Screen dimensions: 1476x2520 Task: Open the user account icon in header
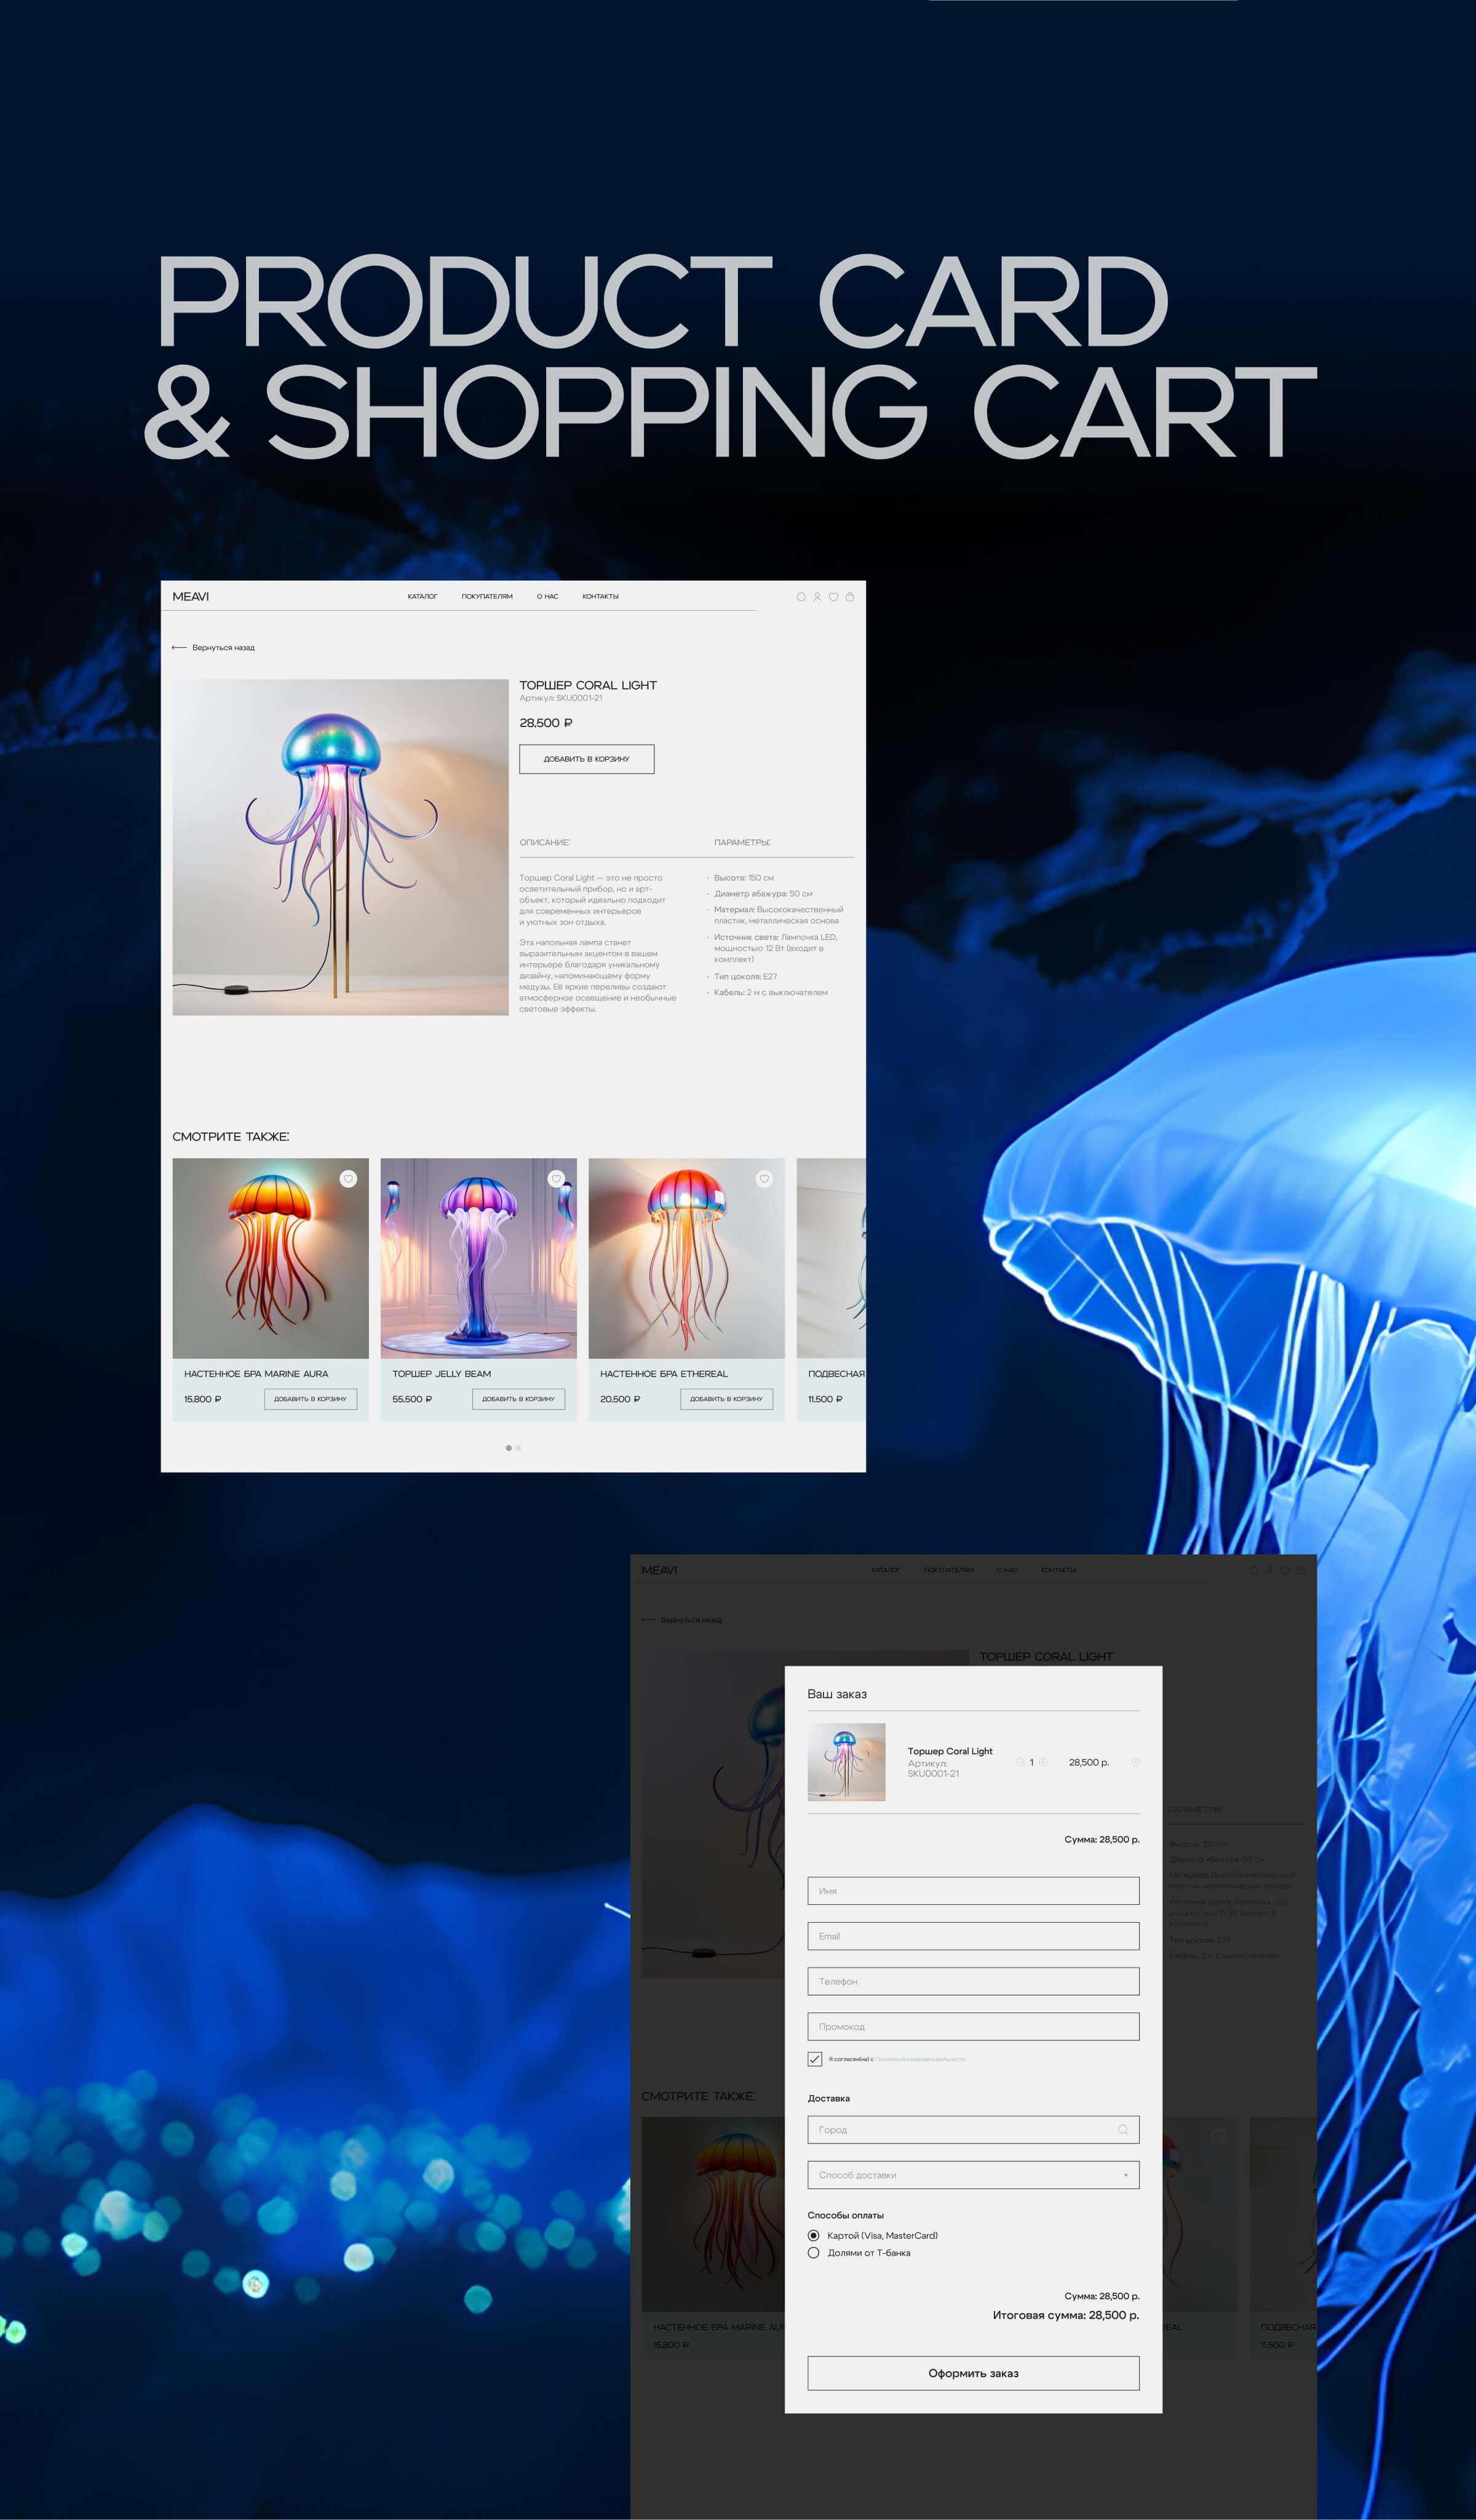point(817,597)
